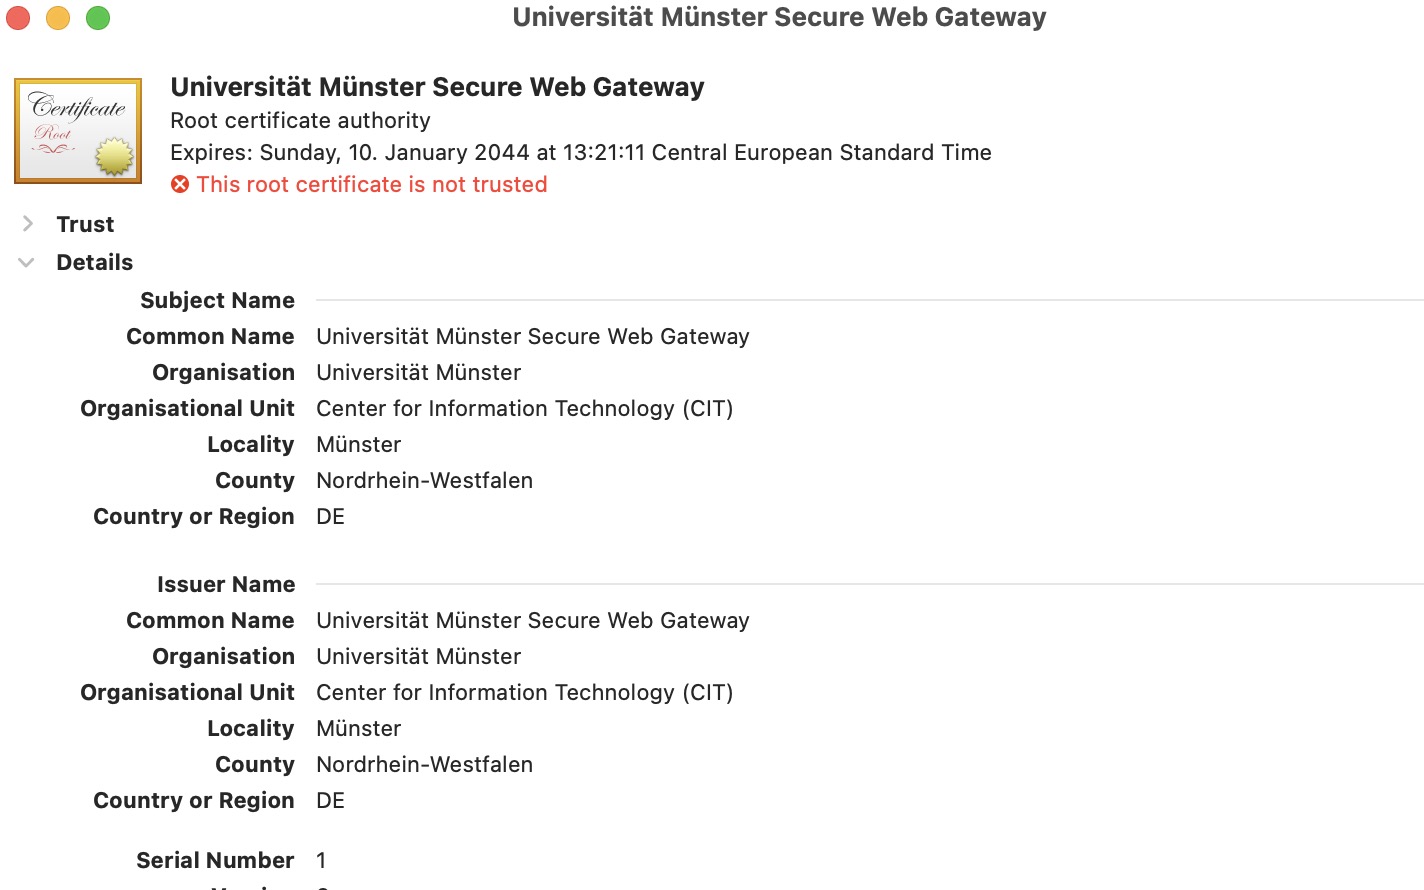The image size is (1424, 890).
Task: Select the Issuer Name Country value DE
Action: point(330,801)
